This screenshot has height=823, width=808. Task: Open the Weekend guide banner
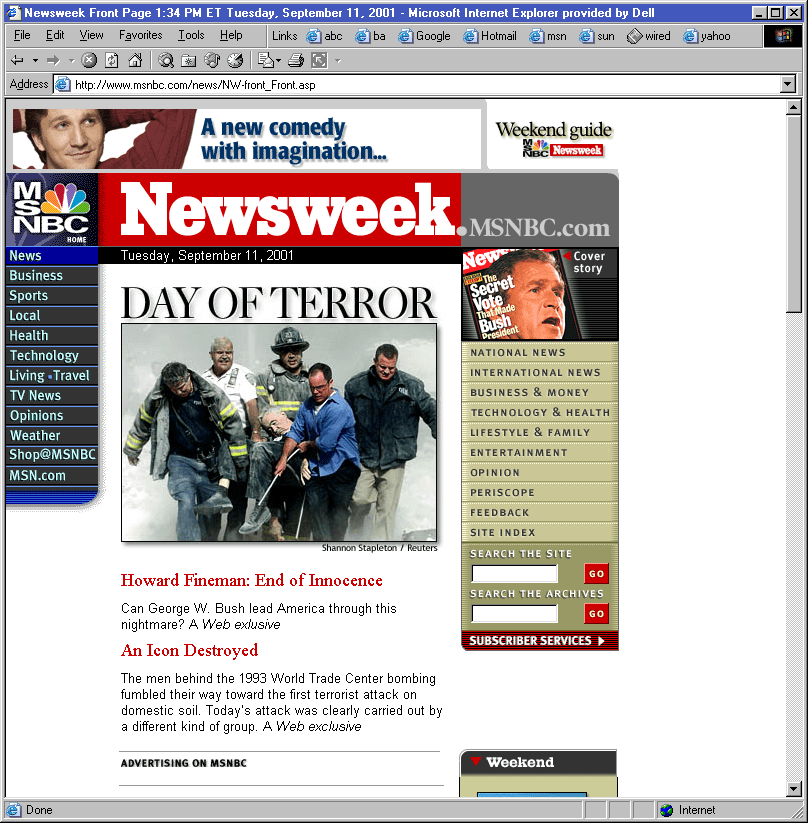pyautogui.click(x=554, y=139)
